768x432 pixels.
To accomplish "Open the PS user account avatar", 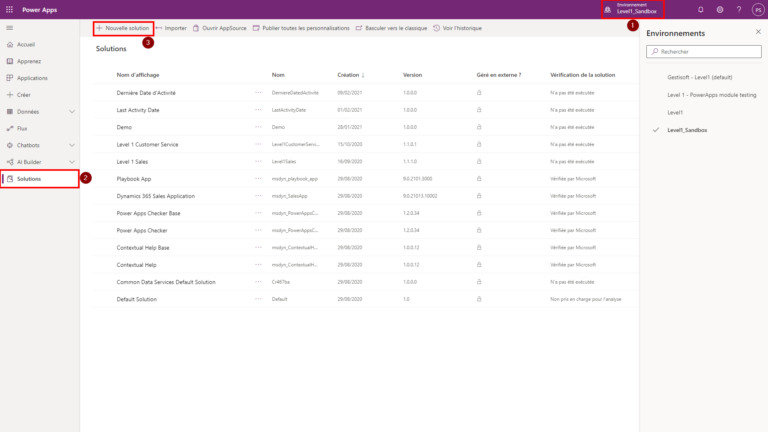I will coord(758,10).
